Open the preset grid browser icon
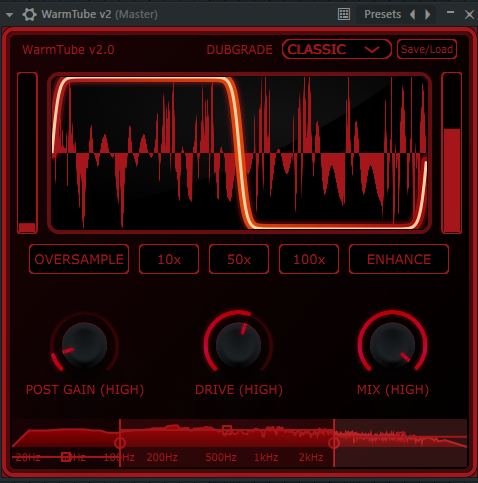 click(x=344, y=14)
